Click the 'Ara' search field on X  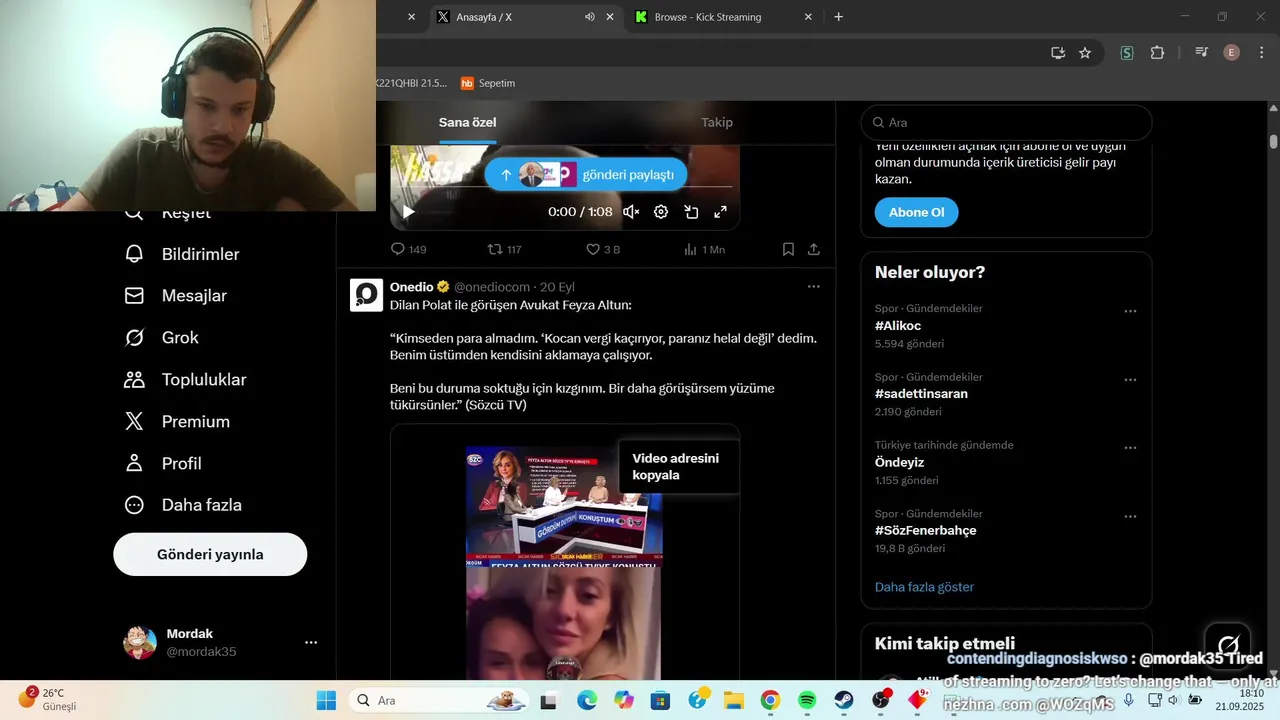coord(1006,122)
